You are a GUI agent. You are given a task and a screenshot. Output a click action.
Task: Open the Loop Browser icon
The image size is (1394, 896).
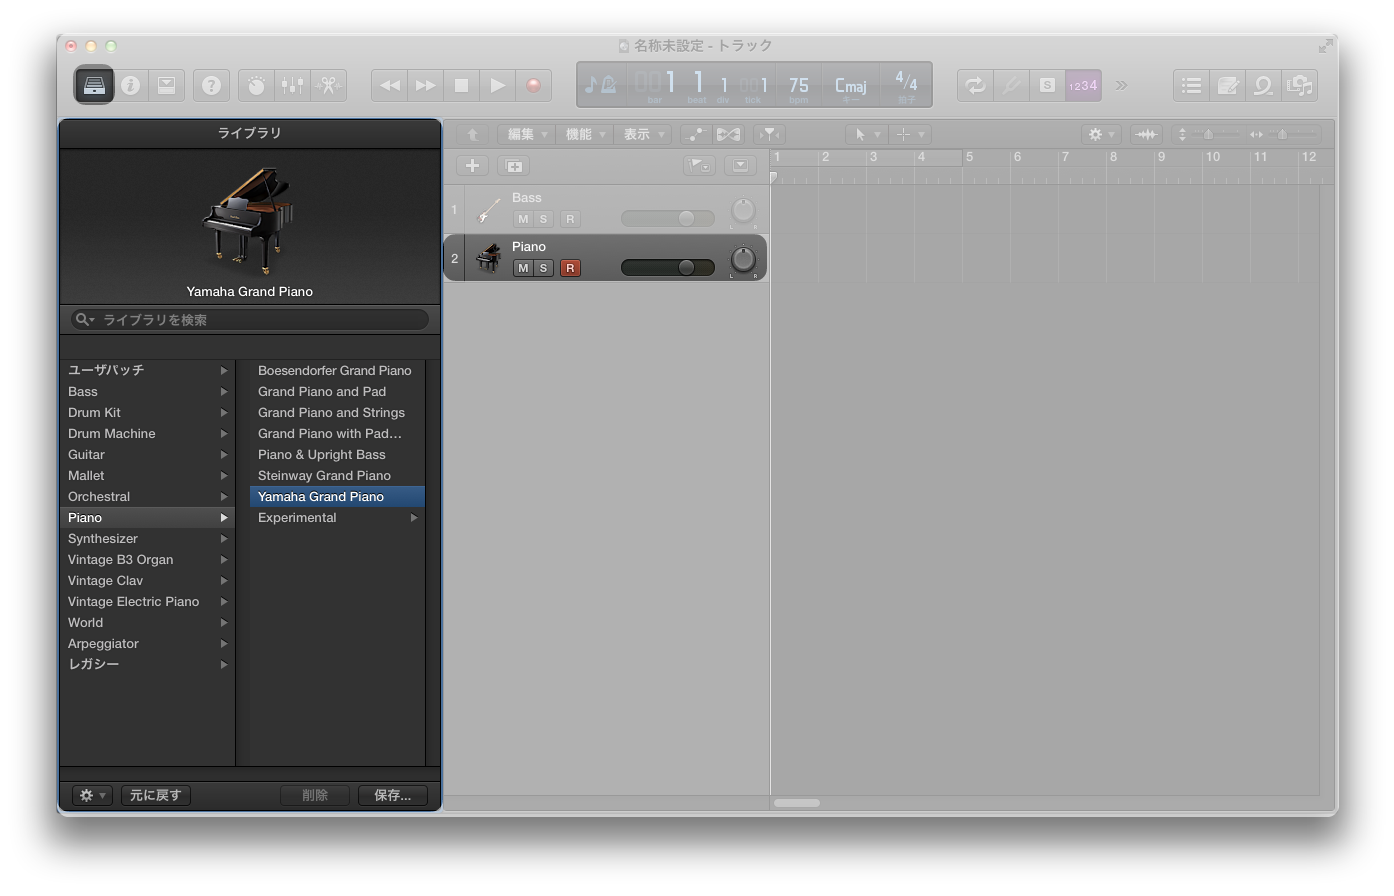[x=1263, y=85]
